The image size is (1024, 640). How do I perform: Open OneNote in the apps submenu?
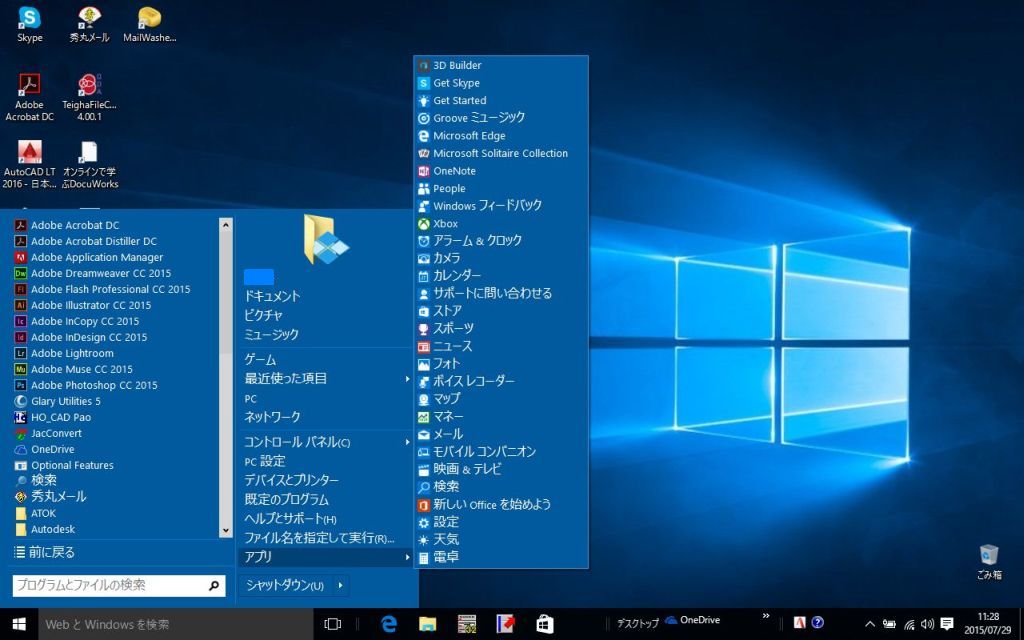point(454,171)
